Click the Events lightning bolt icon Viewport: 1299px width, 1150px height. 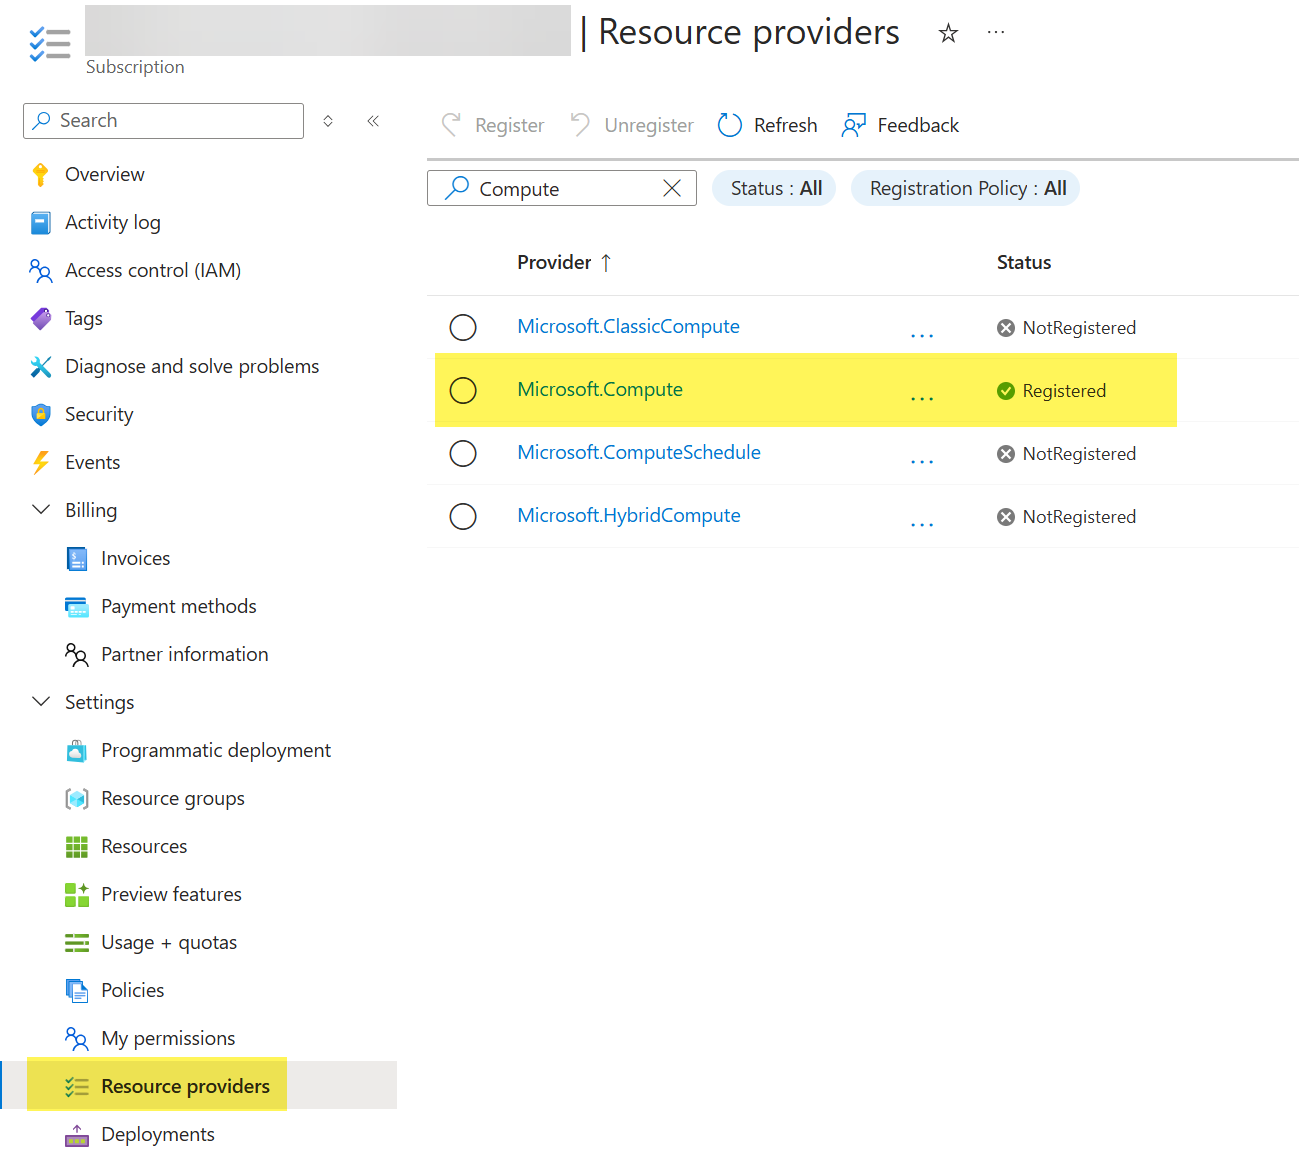point(41,463)
